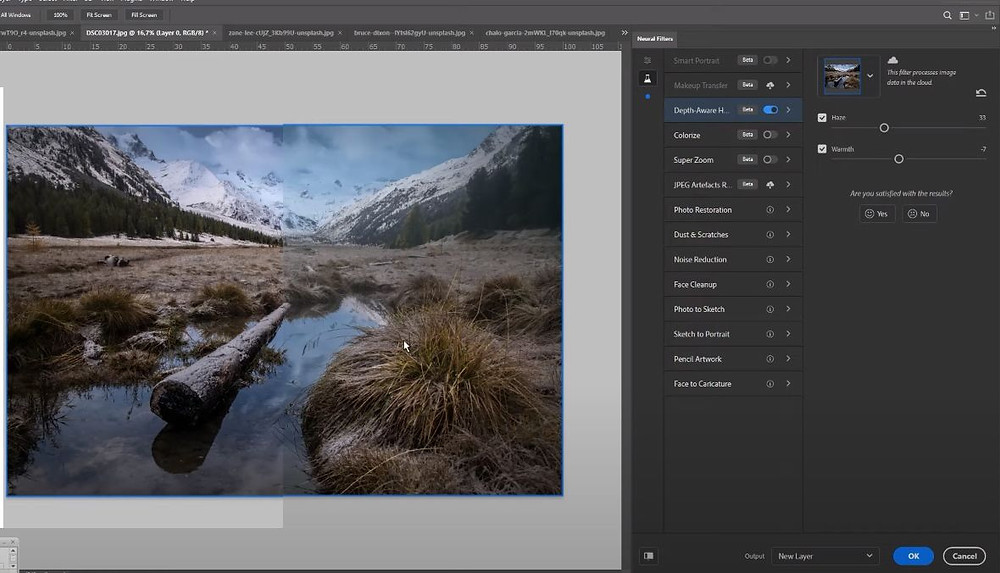
Task: Open the preview thumbnail dropdown arrow
Action: 870,75
